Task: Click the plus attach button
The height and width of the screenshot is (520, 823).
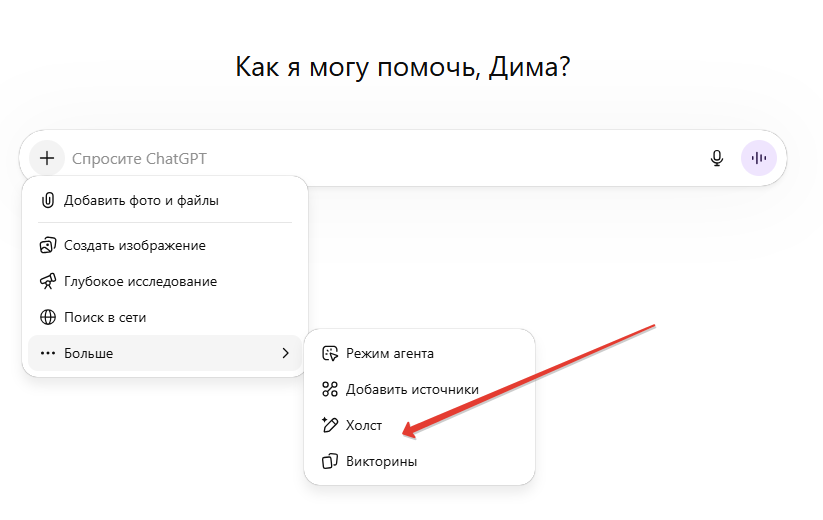Action: 47,158
